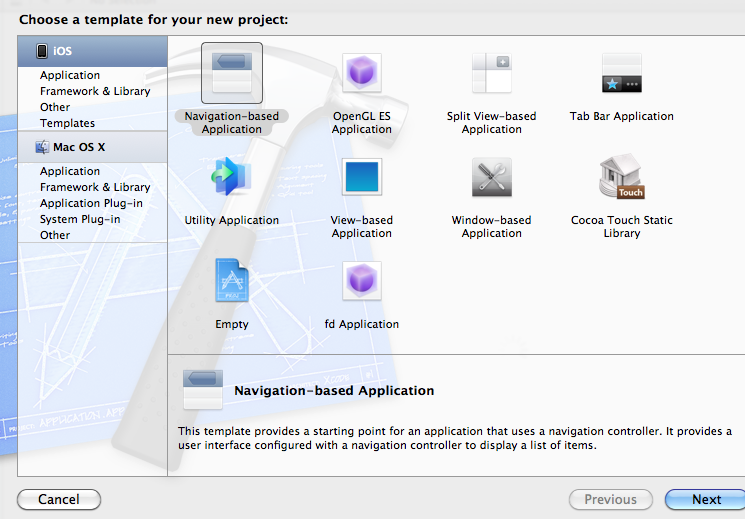Screen dimensions: 745x519
Task: Select Application under iOS
Action: tap(70, 75)
